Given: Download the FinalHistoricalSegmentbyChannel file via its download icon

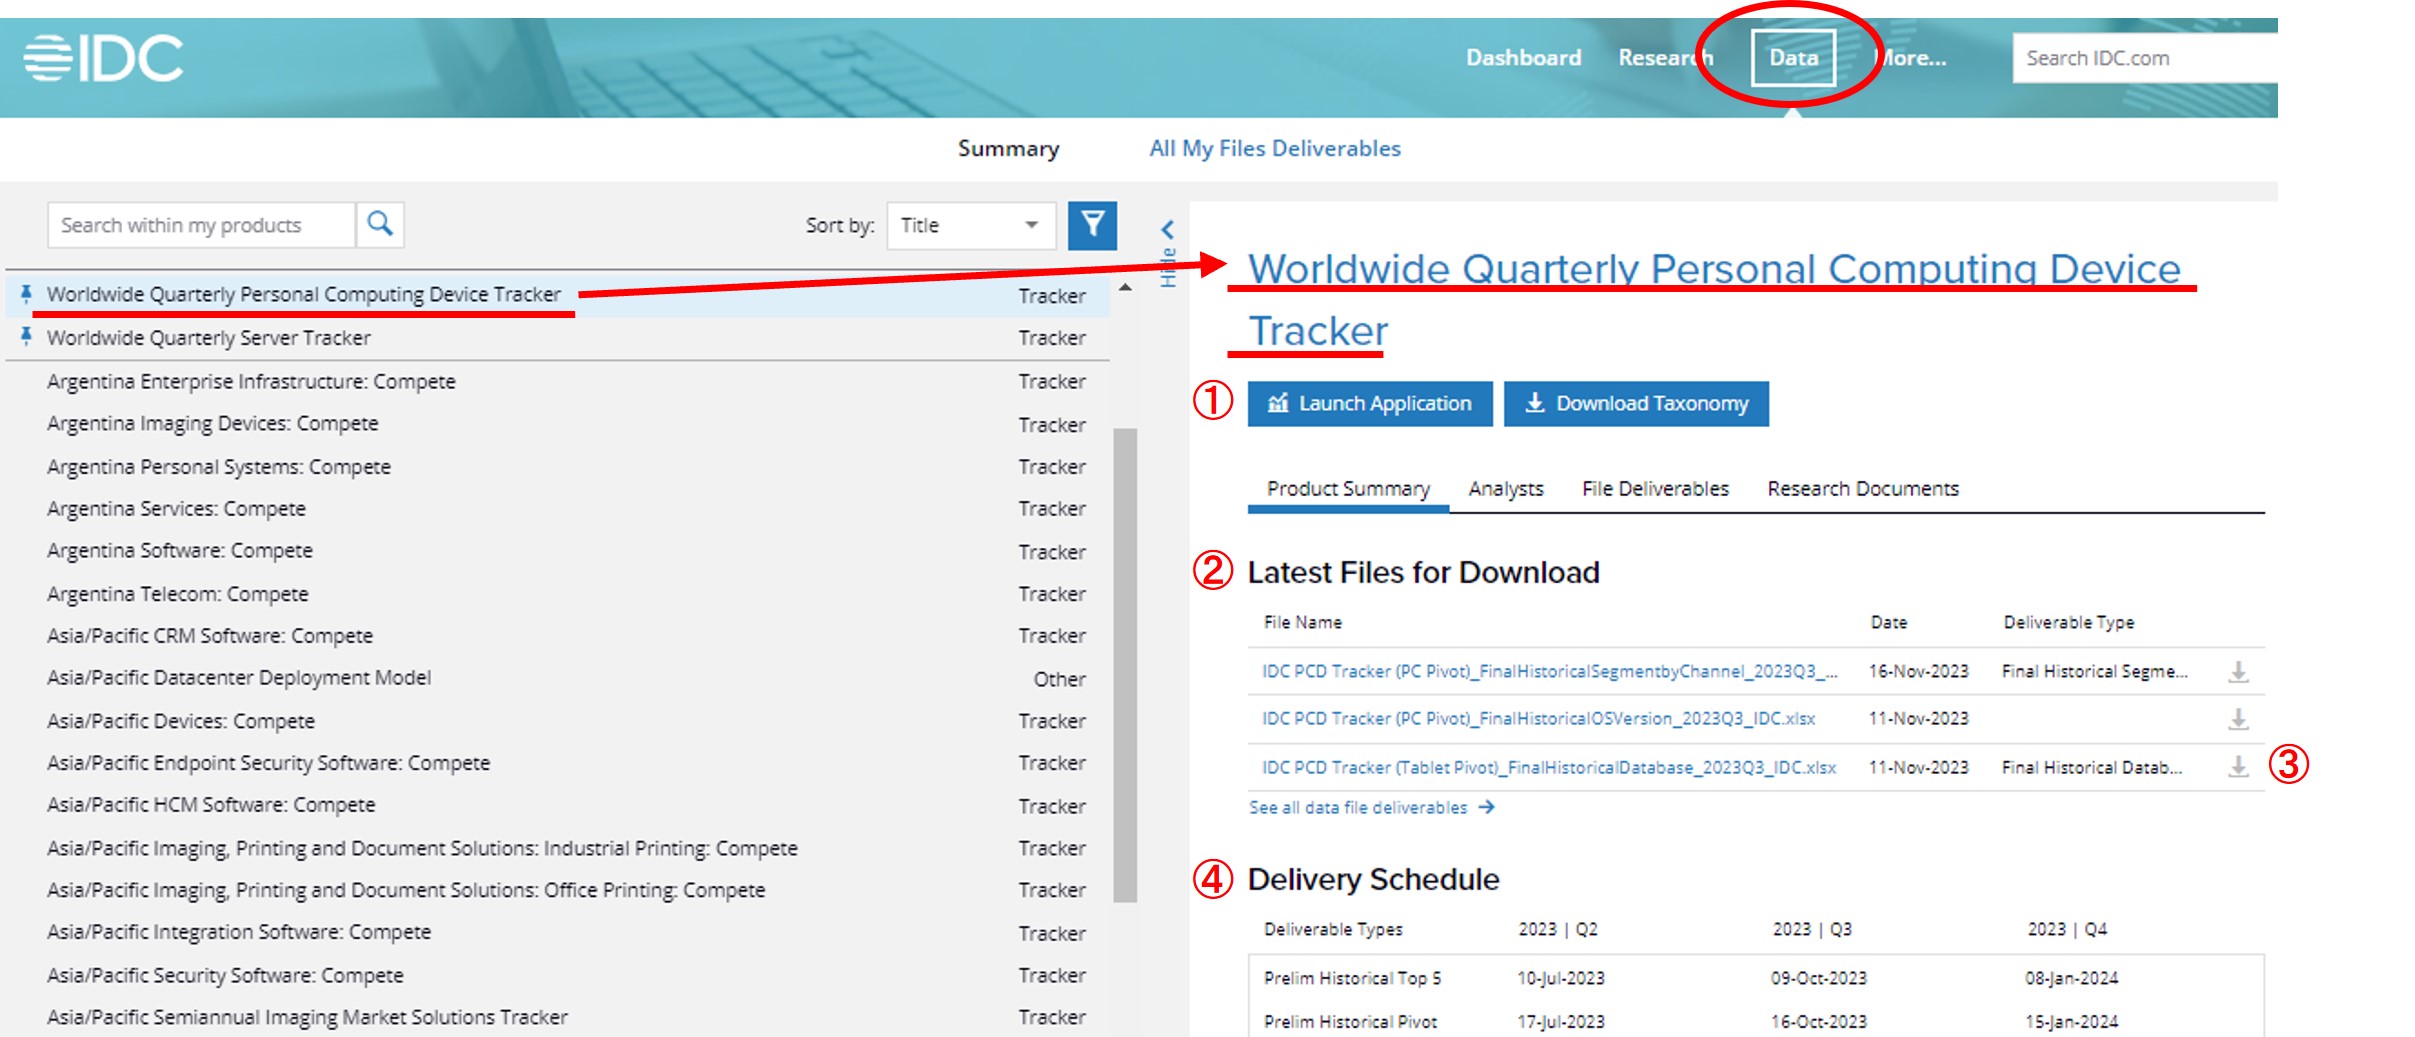Looking at the screenshot, I should (2238, 672).
